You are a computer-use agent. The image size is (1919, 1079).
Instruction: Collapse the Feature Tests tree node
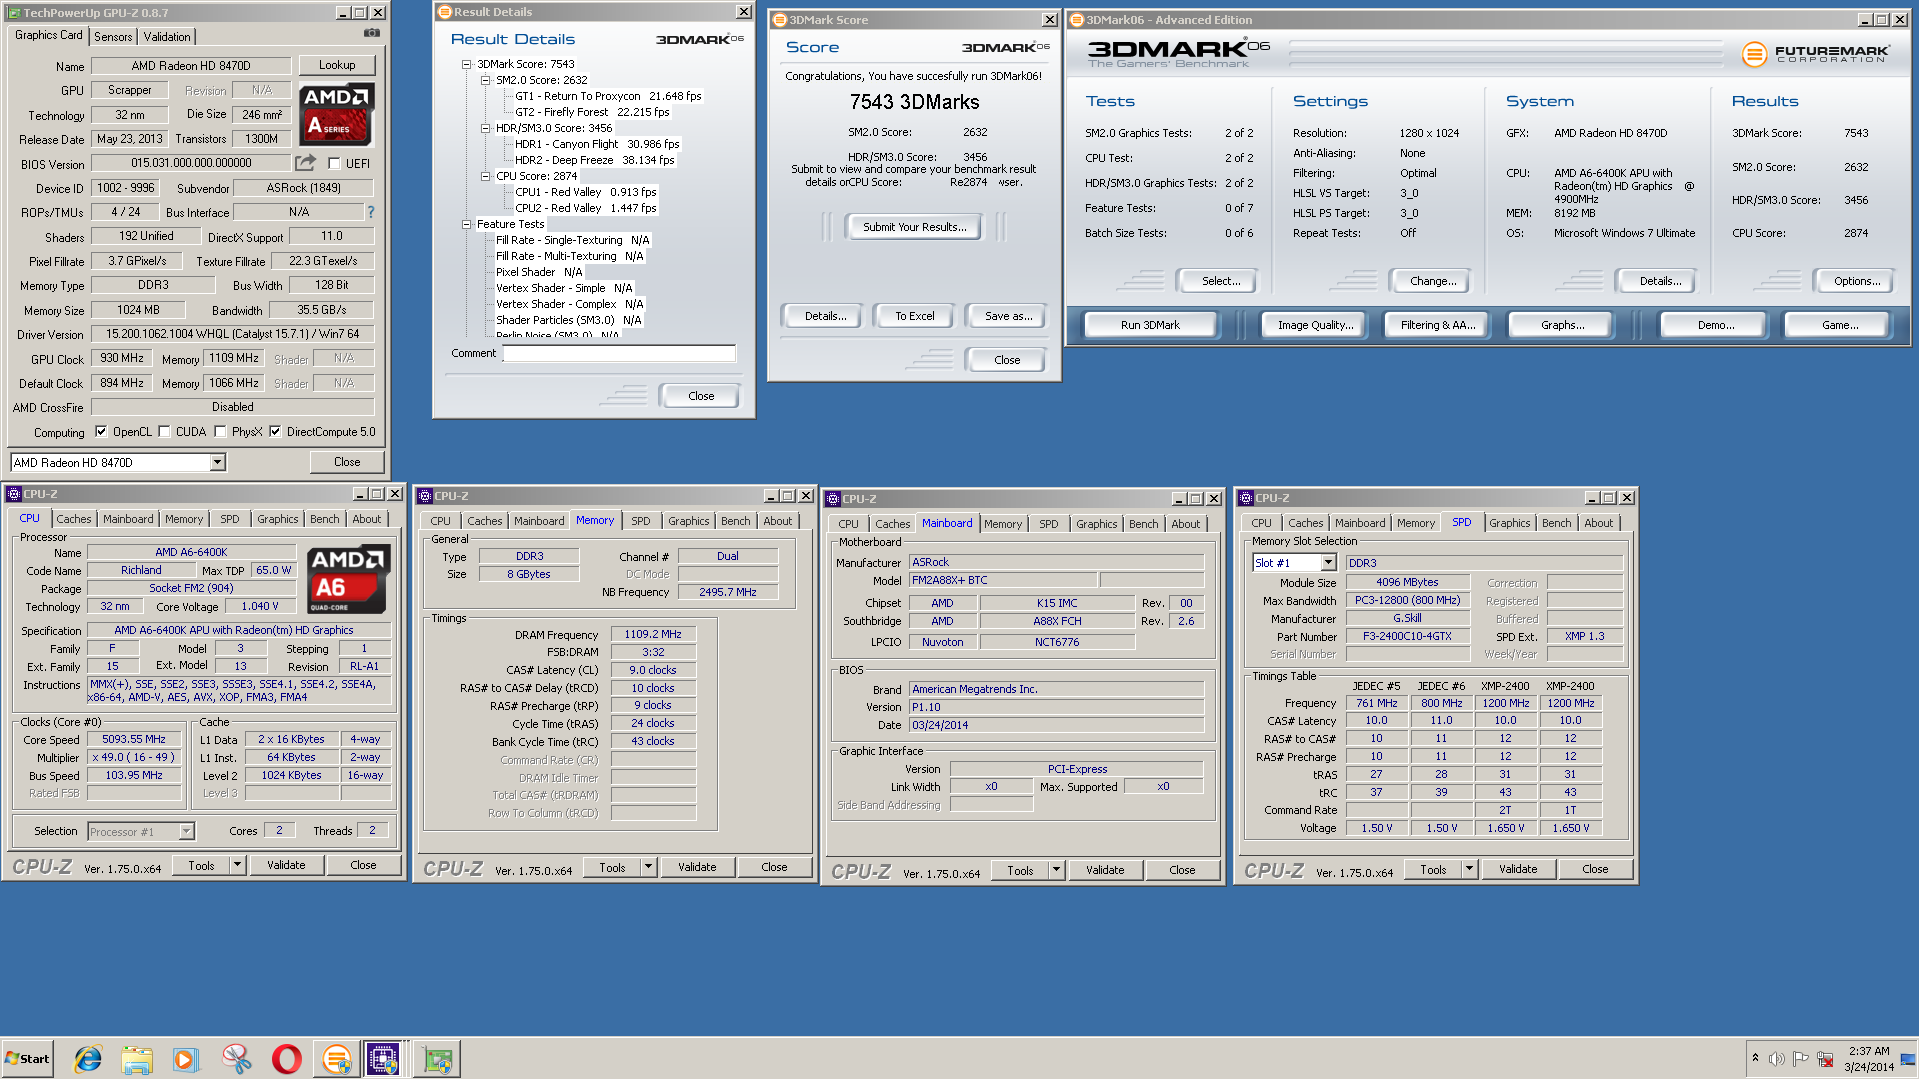point(466,224)
